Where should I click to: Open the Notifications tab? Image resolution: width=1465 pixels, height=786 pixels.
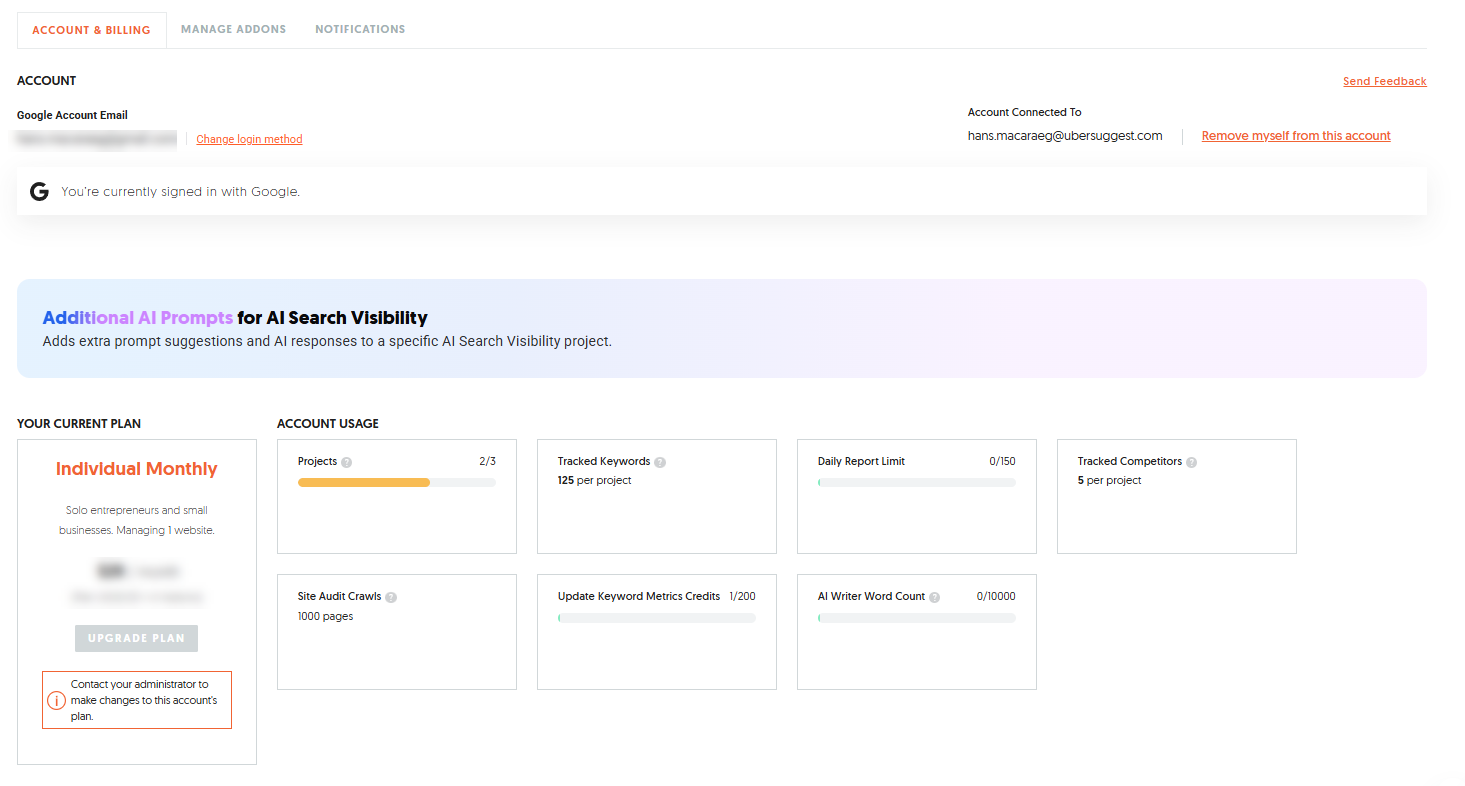point(360,29)
